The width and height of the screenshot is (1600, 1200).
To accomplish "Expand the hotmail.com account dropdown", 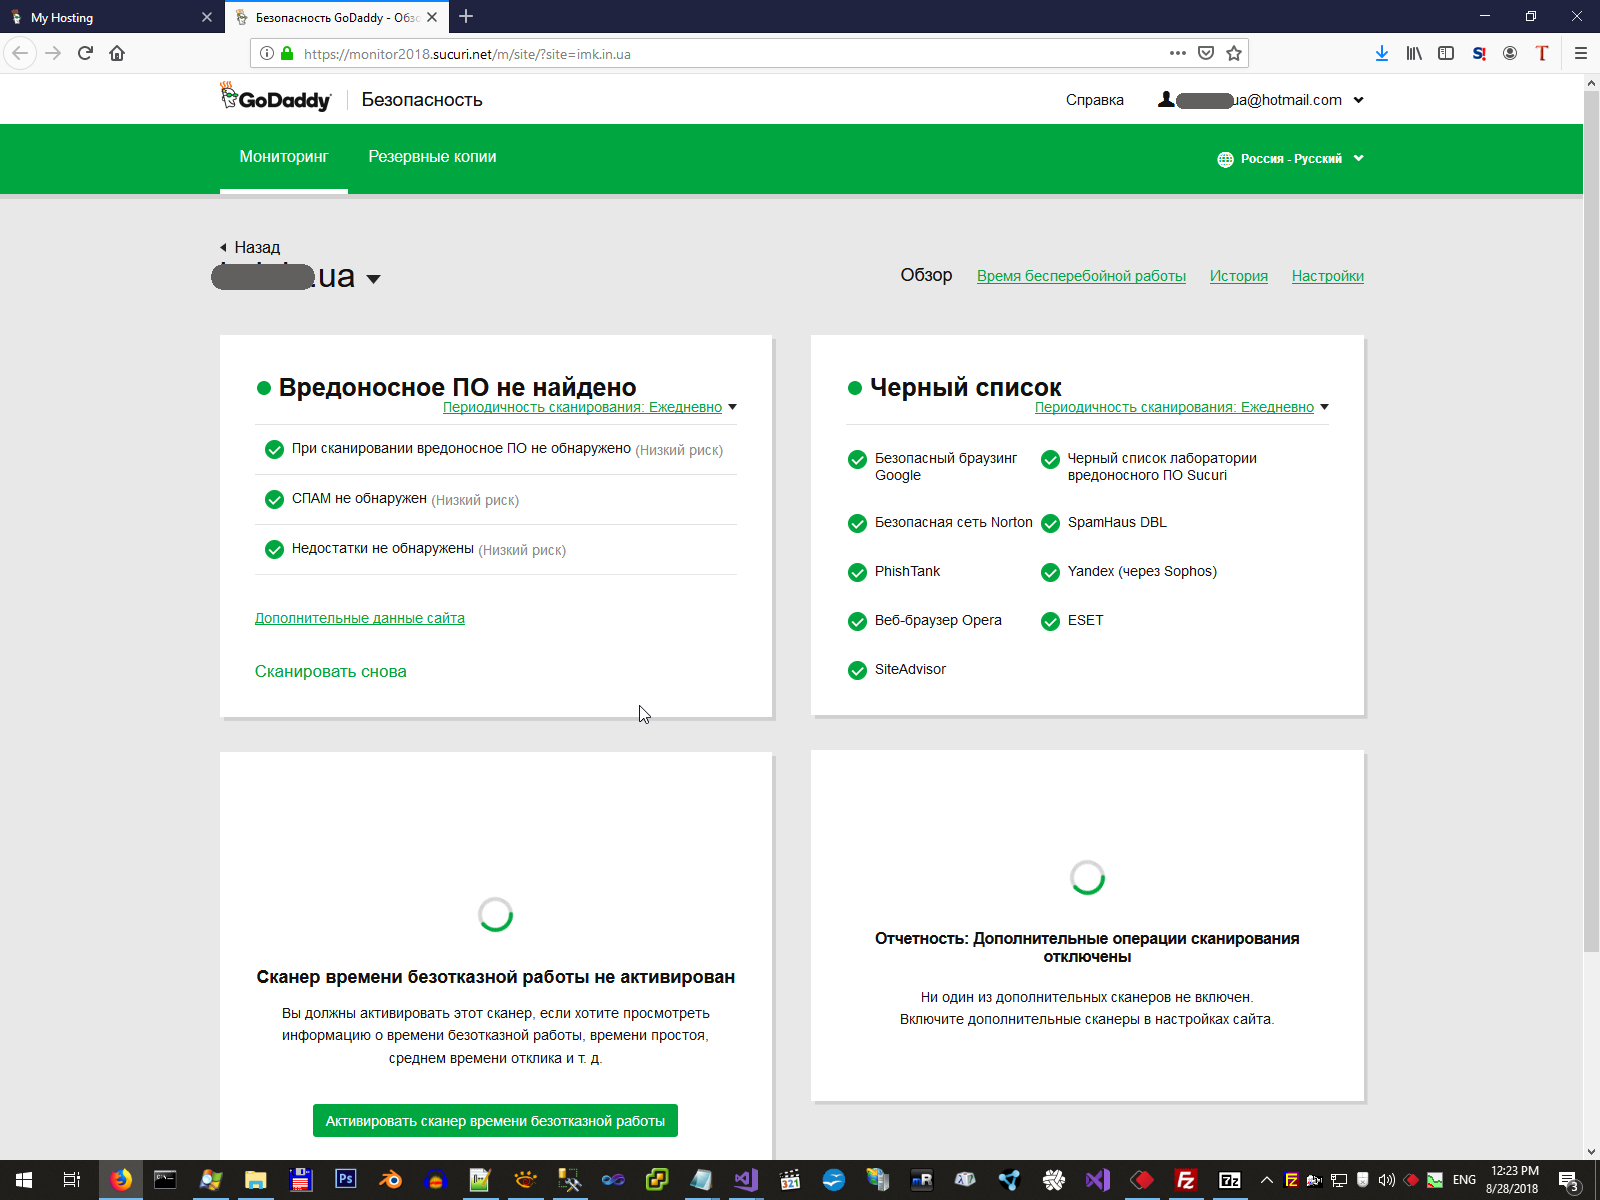I will click(x=1358, y=100).
